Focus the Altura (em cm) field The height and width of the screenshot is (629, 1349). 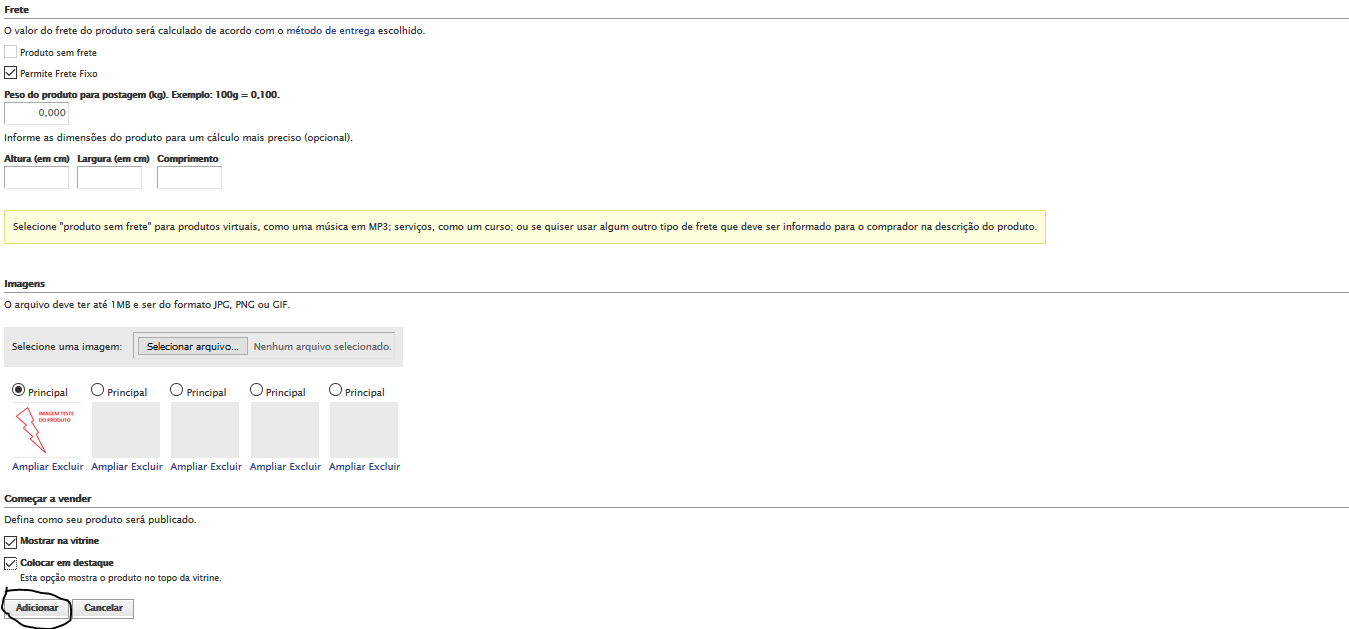[x=37, y=178]
